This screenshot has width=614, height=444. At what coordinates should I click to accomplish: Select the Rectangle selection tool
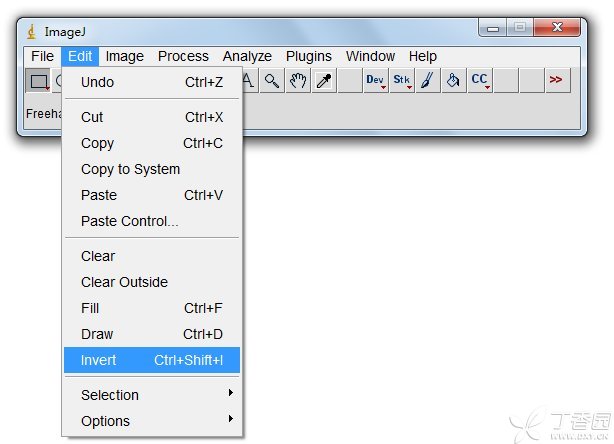point(38,81)
